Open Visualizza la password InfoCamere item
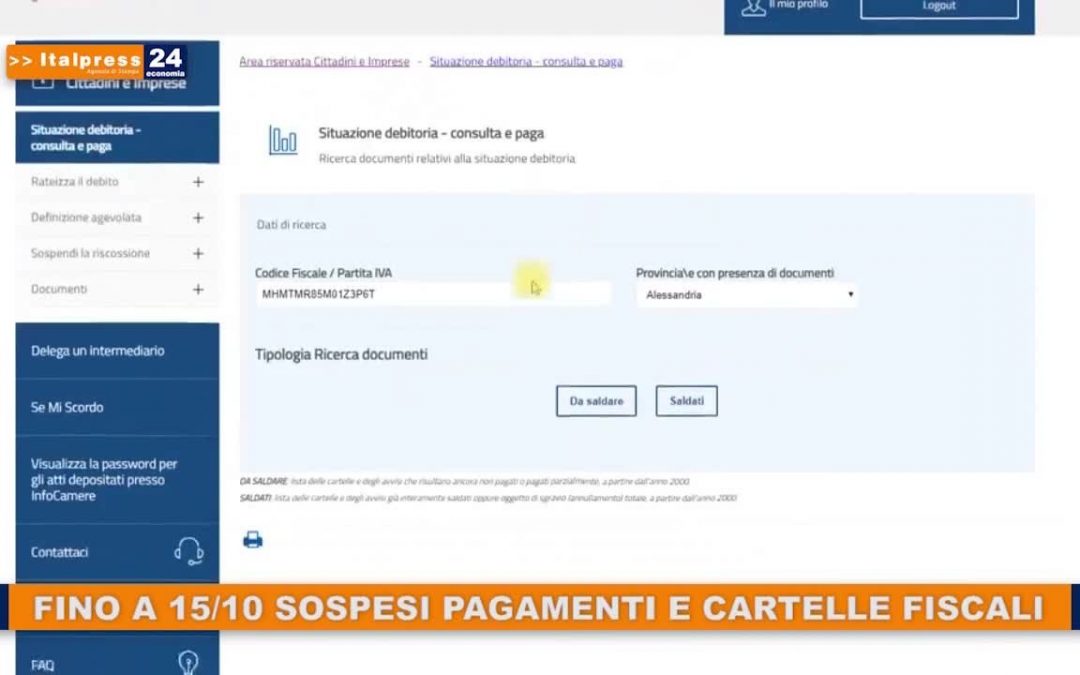1080x675 pixels. pyautogui.click(x=117, y=479)
